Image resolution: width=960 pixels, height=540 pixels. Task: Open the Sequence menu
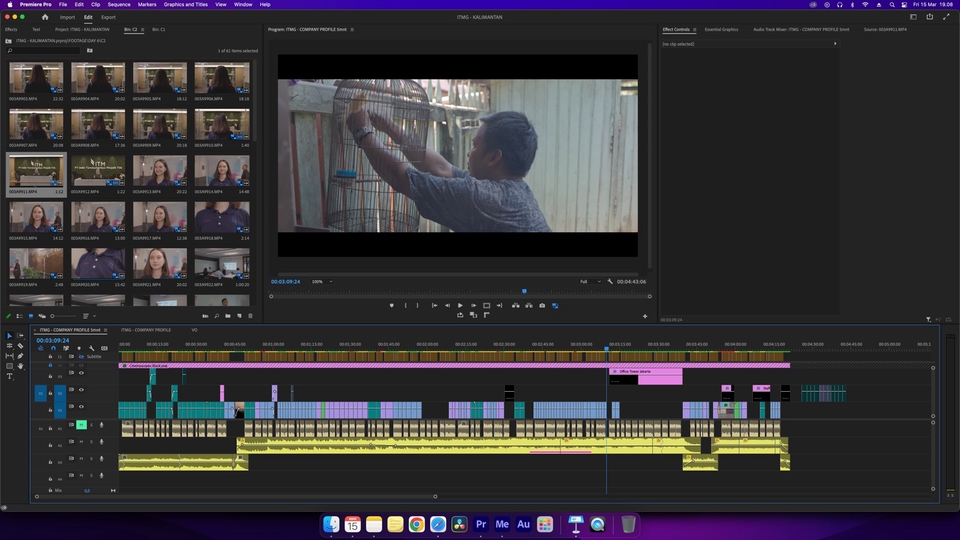pyautogui.click(x=118, y=4)
